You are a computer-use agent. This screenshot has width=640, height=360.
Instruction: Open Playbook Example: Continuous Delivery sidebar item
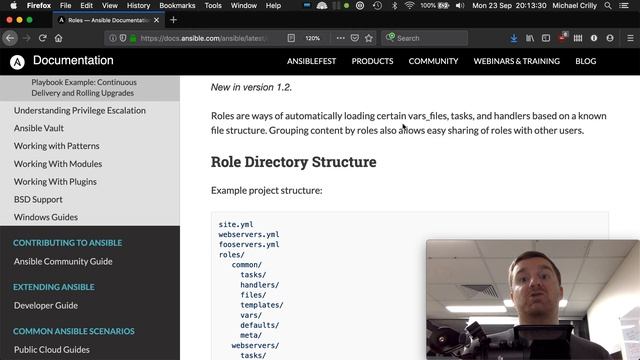coord(84,87)
